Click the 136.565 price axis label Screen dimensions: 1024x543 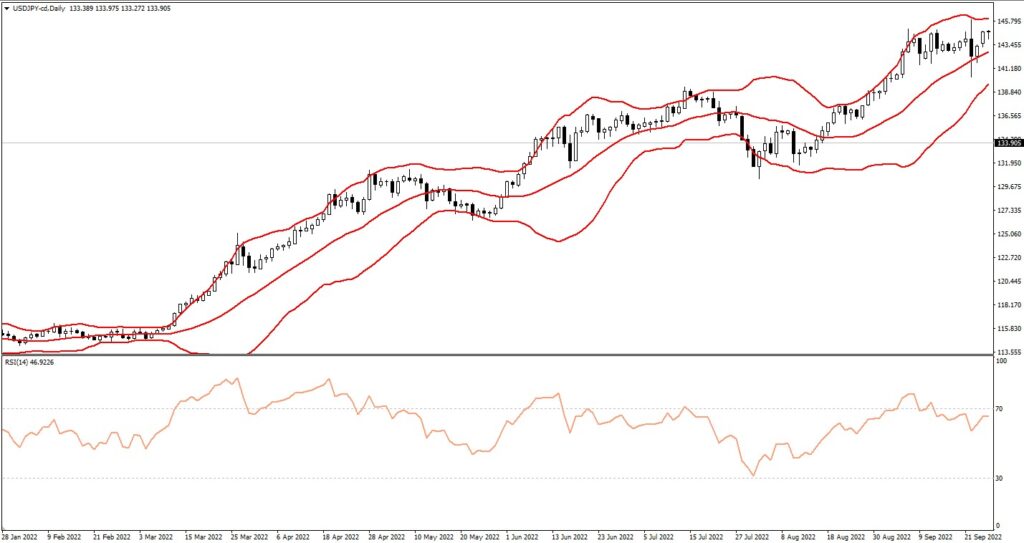(1008, 115)
